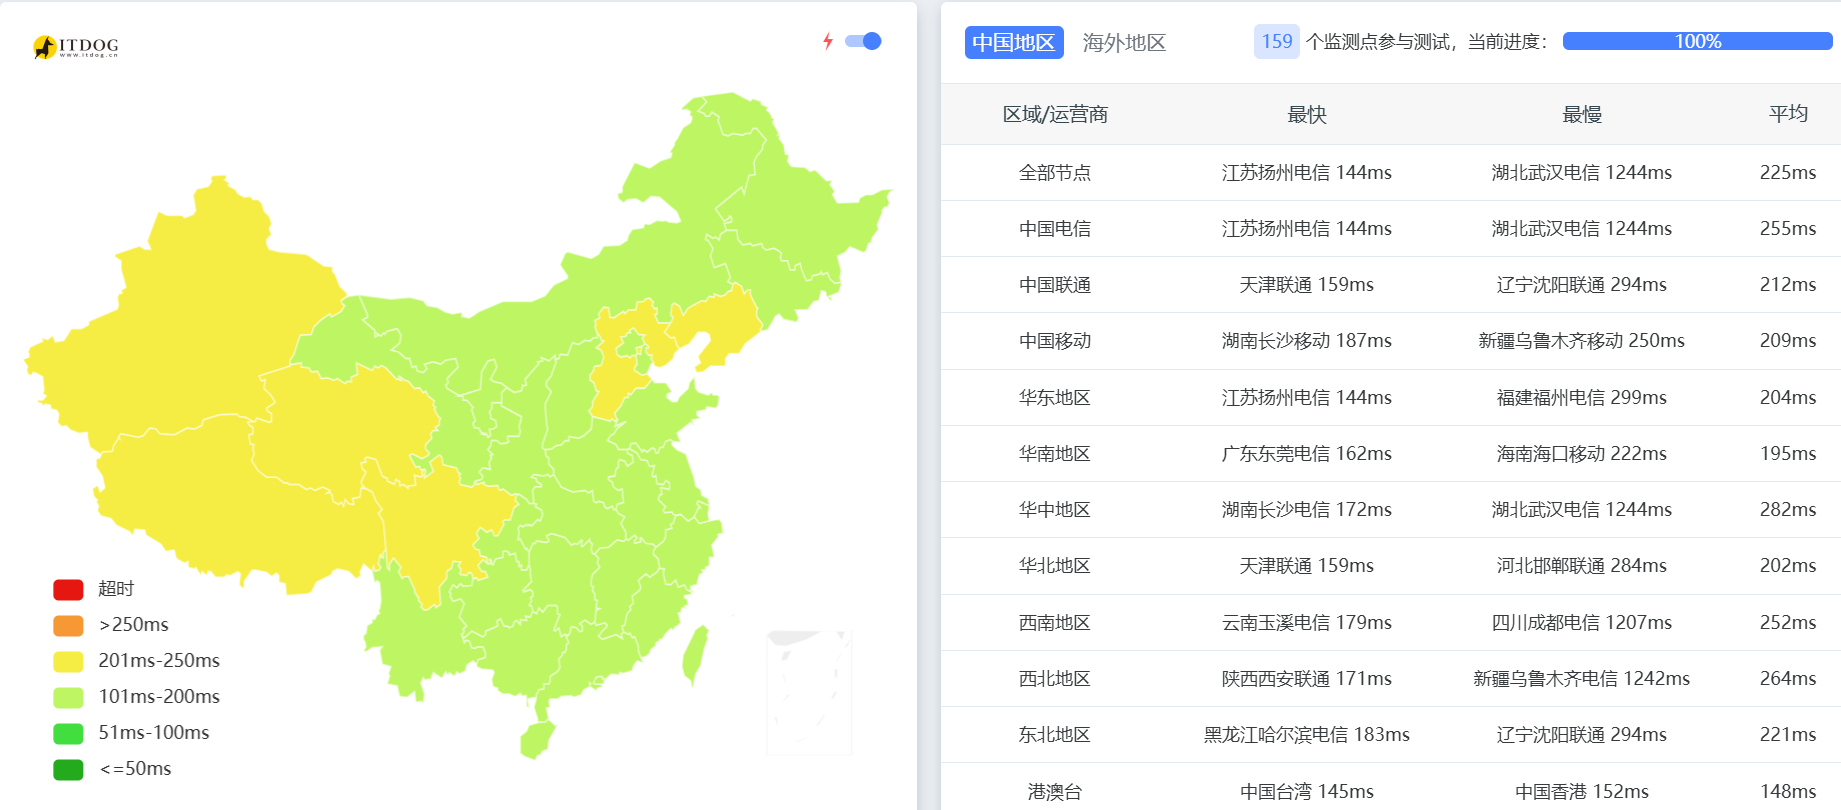Click the 平均 column header
This screenshot has height=810, width=1841.
(1787, 114)
